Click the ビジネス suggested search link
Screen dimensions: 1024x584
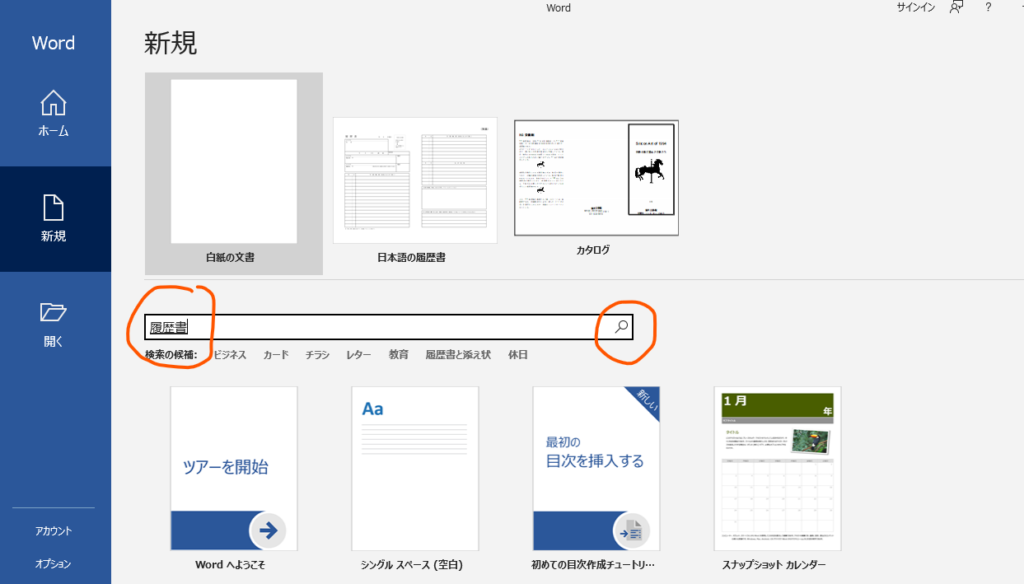[x=229, y=355]
